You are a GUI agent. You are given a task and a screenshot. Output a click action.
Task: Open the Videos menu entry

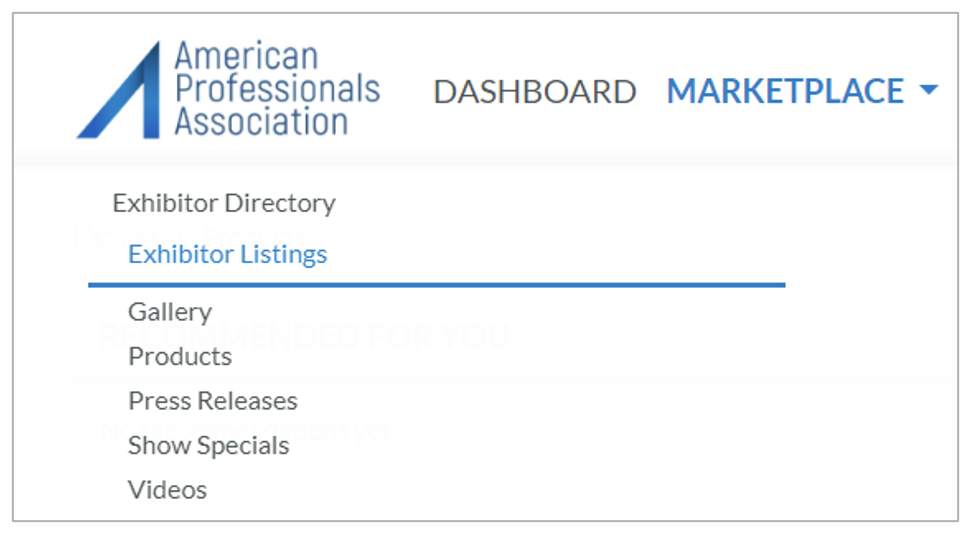[168, 490]
